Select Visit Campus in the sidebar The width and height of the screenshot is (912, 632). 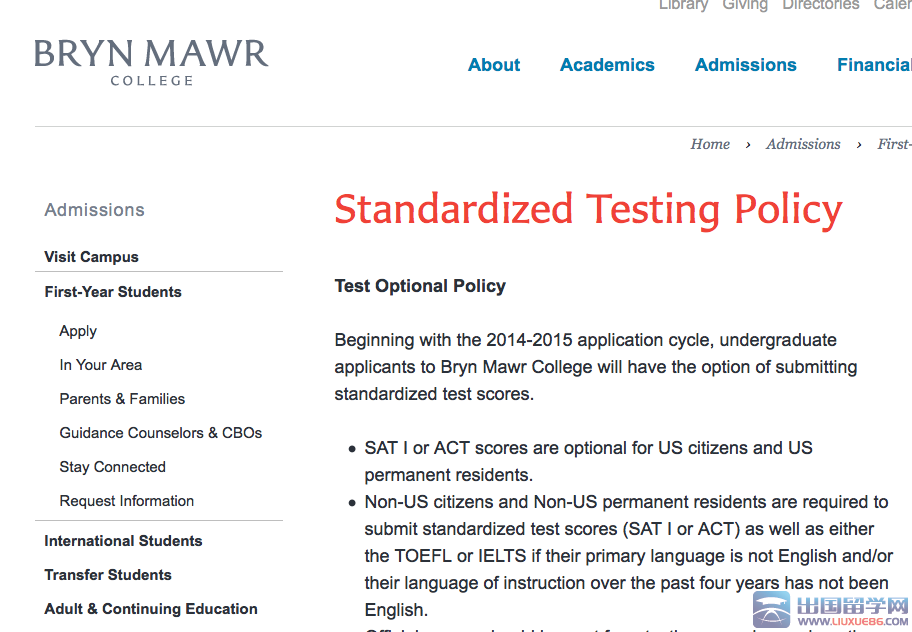click(91, 257)
